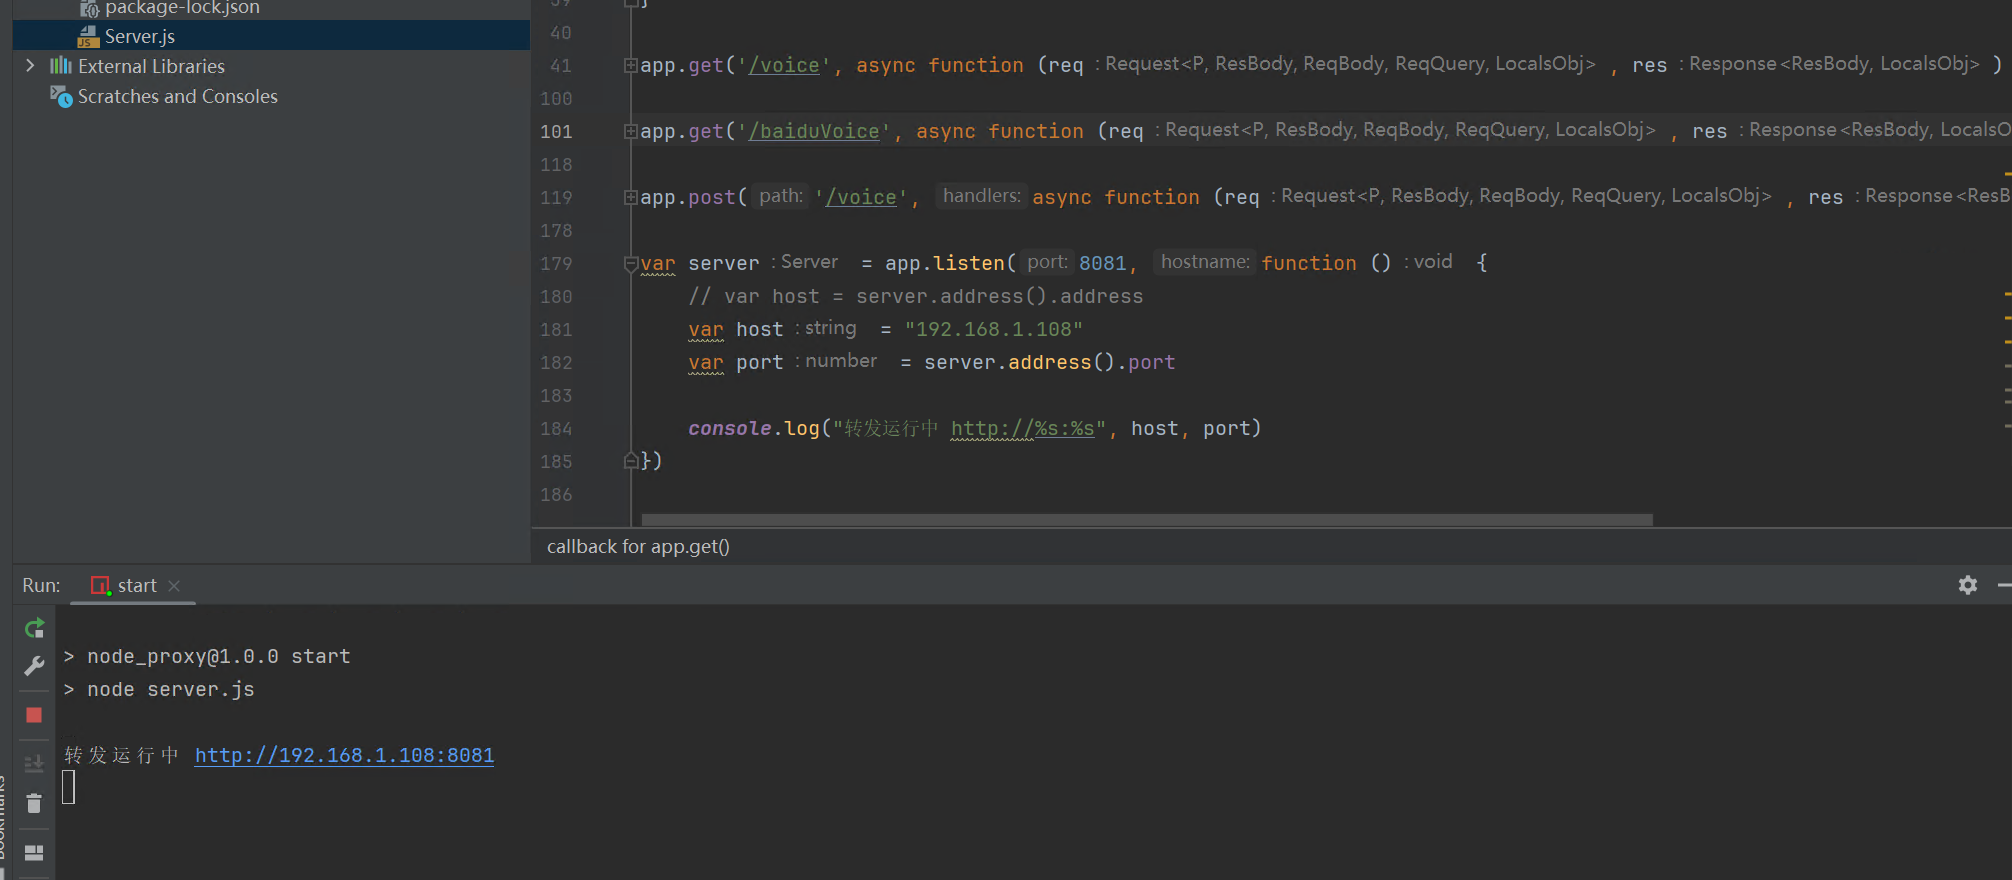The height and width of the screenshot is (880, 2012).
Task: Click the Scroll to End icon
Action: [x=34, y=764]
